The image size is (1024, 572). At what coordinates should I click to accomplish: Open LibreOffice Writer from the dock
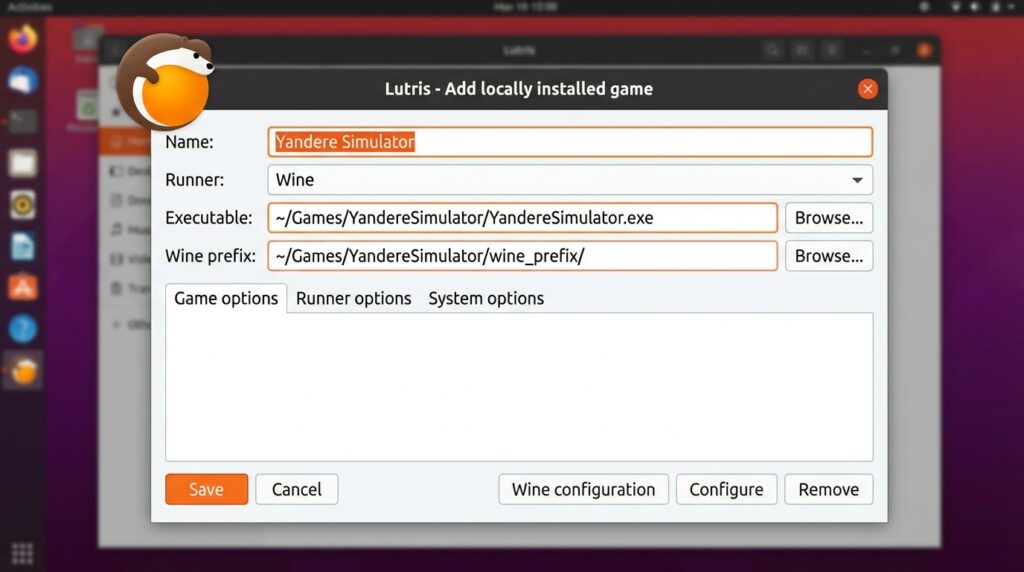click(x=22, y=246)
